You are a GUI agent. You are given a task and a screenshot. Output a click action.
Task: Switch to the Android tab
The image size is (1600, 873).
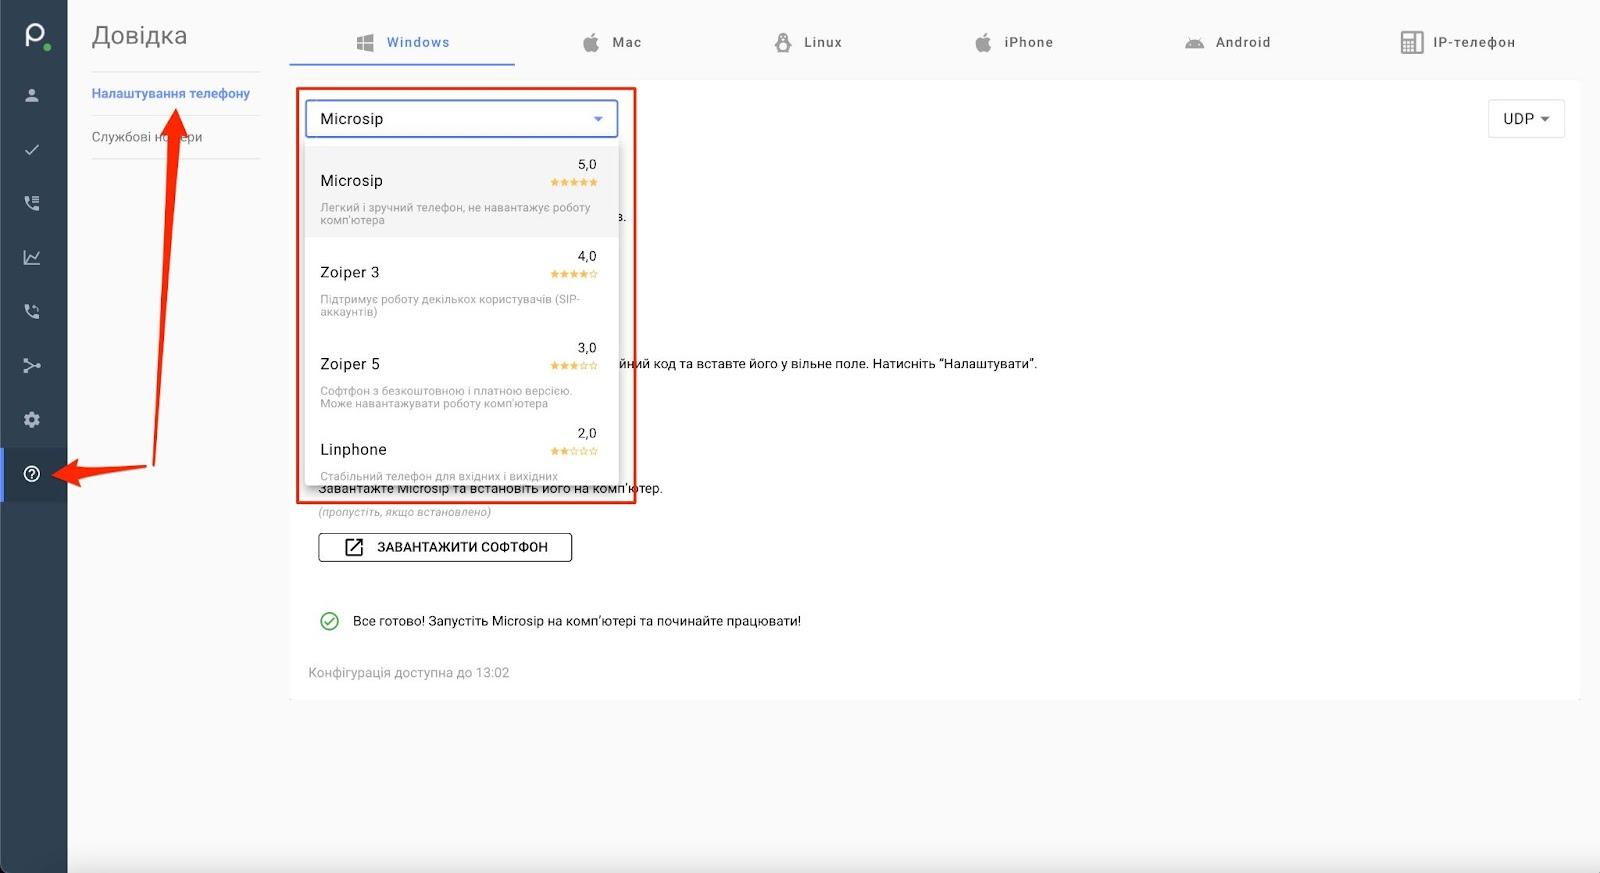click(x=1228, y=43)
